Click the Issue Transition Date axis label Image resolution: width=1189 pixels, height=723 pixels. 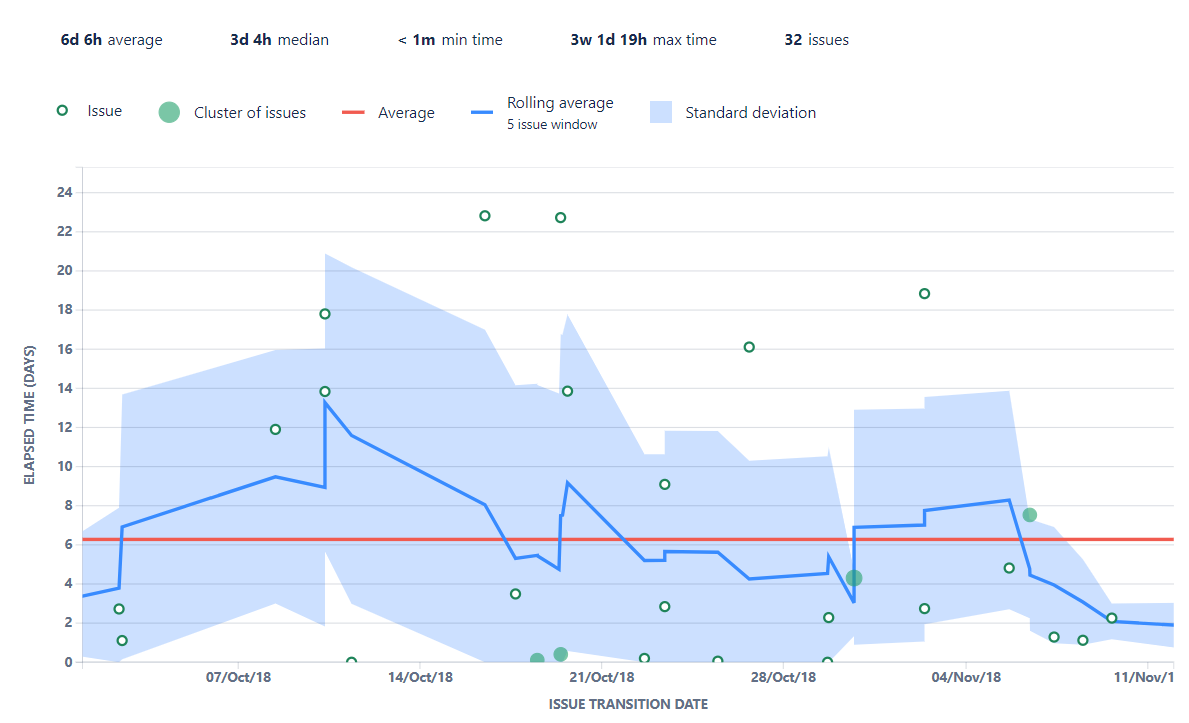pyautogui.click(x=628, y=704)
